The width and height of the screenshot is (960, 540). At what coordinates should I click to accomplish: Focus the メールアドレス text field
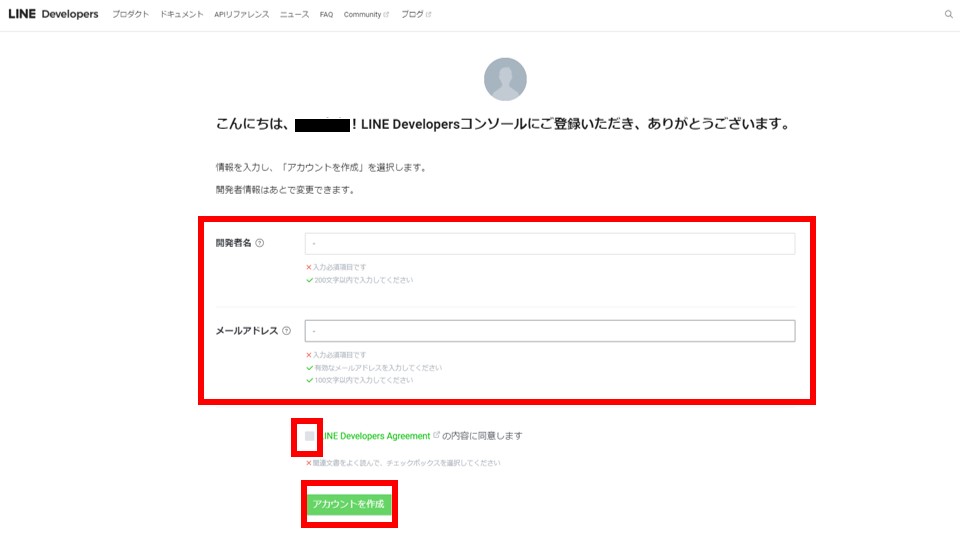point(549,331)
